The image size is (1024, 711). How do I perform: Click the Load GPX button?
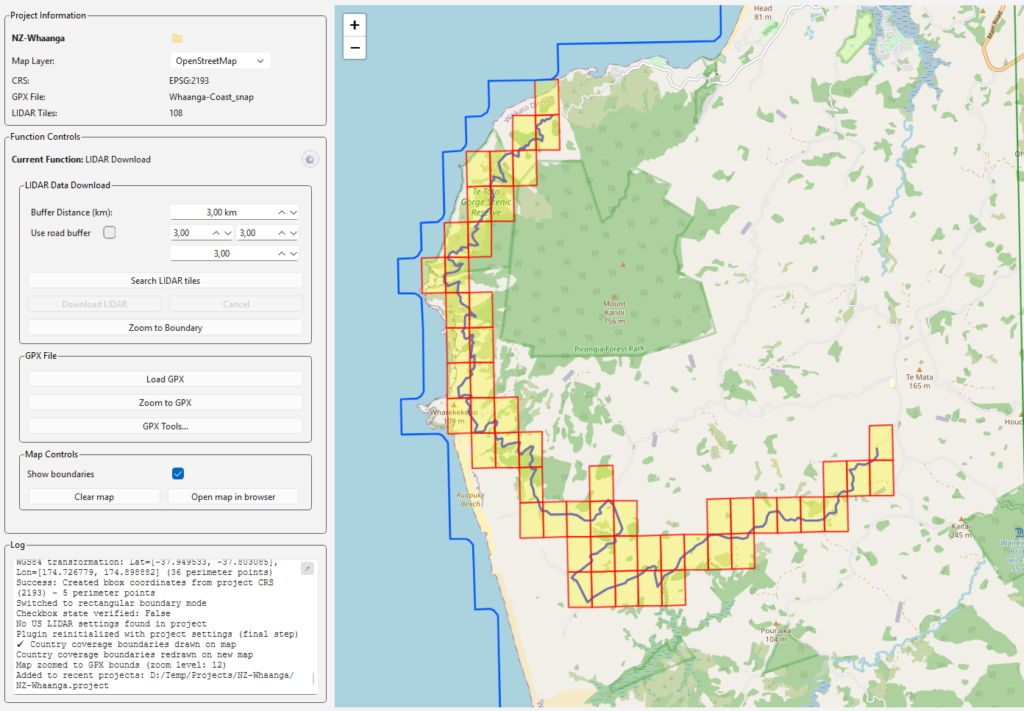165,379
